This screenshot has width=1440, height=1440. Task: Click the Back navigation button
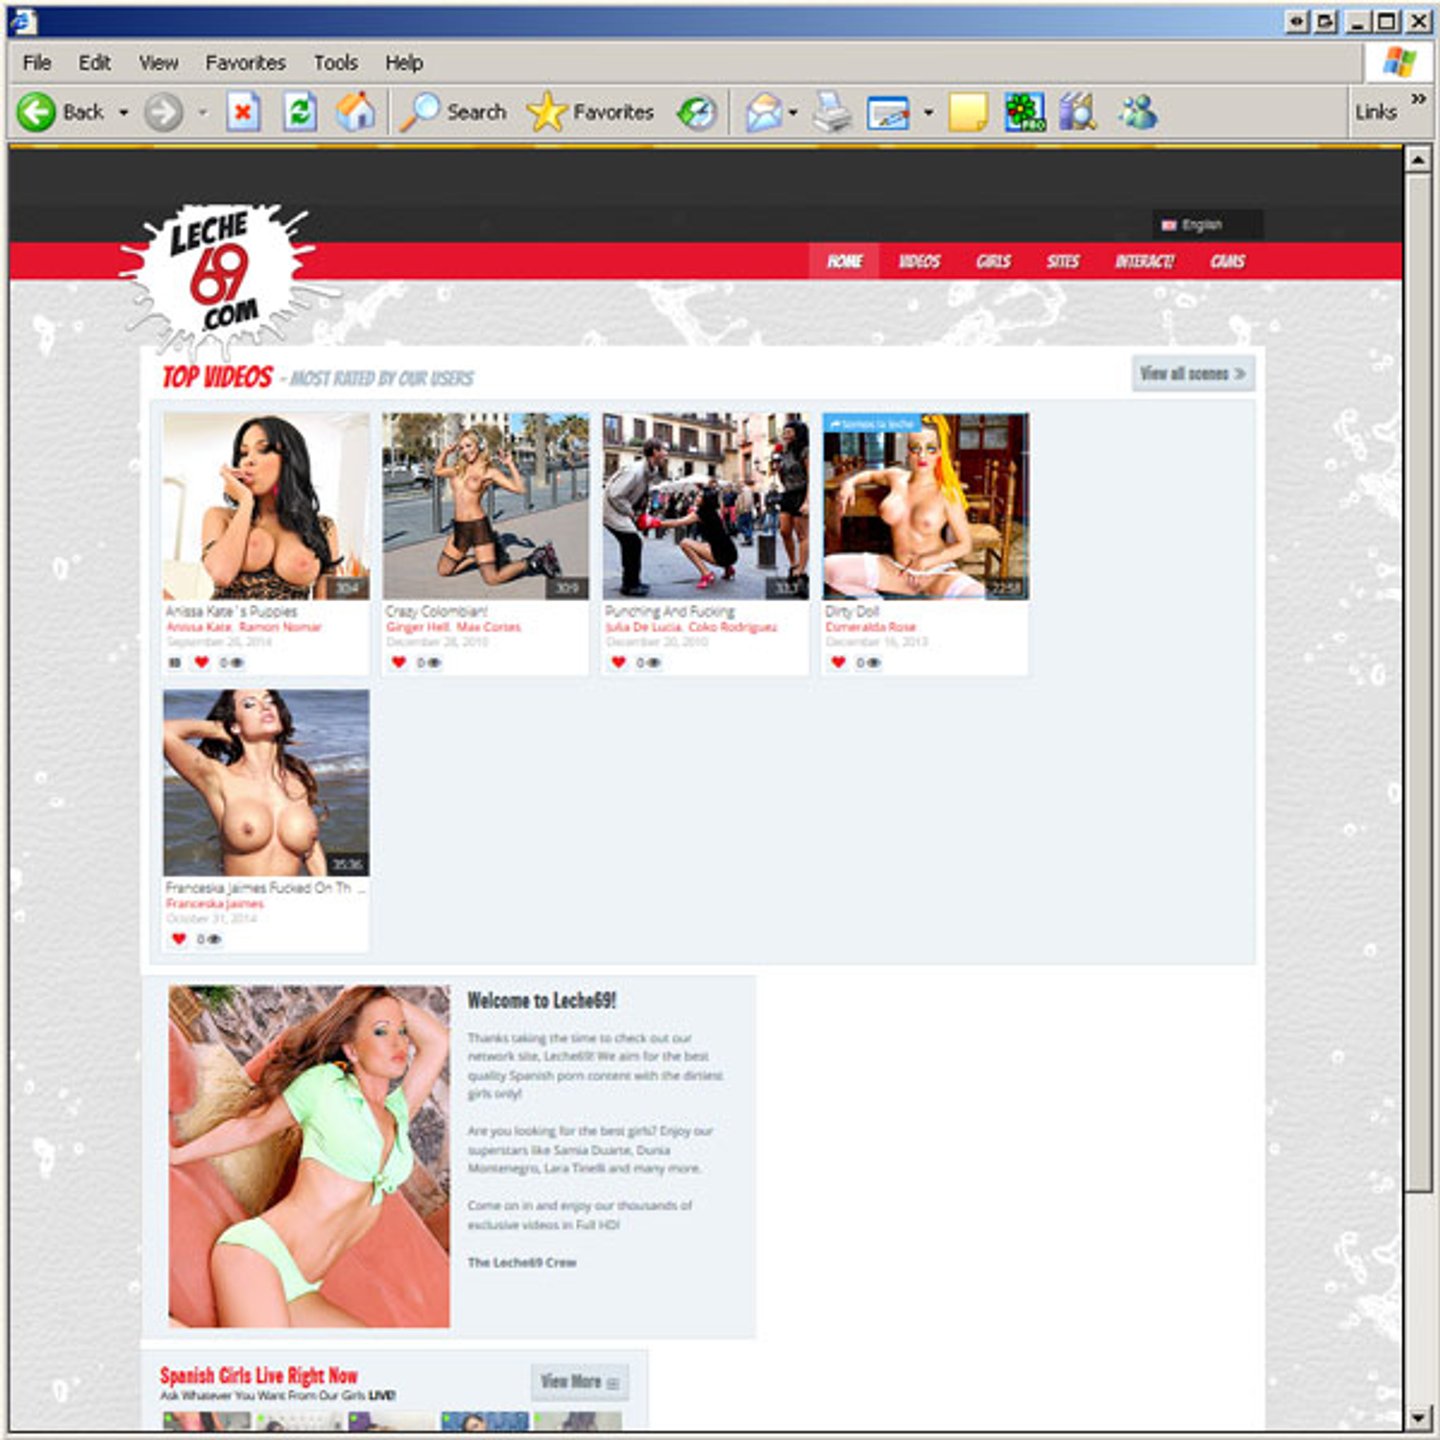(62, 112)
